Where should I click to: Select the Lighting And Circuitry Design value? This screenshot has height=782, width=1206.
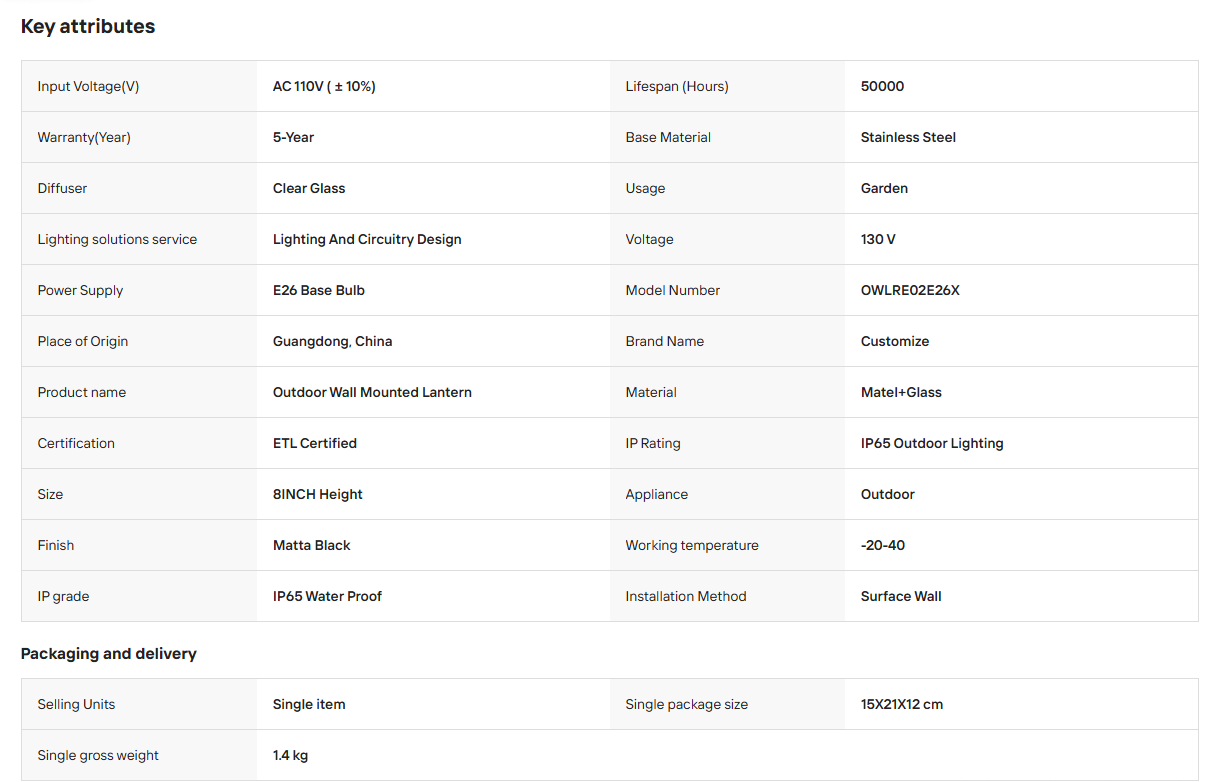(x=367, y=239)
